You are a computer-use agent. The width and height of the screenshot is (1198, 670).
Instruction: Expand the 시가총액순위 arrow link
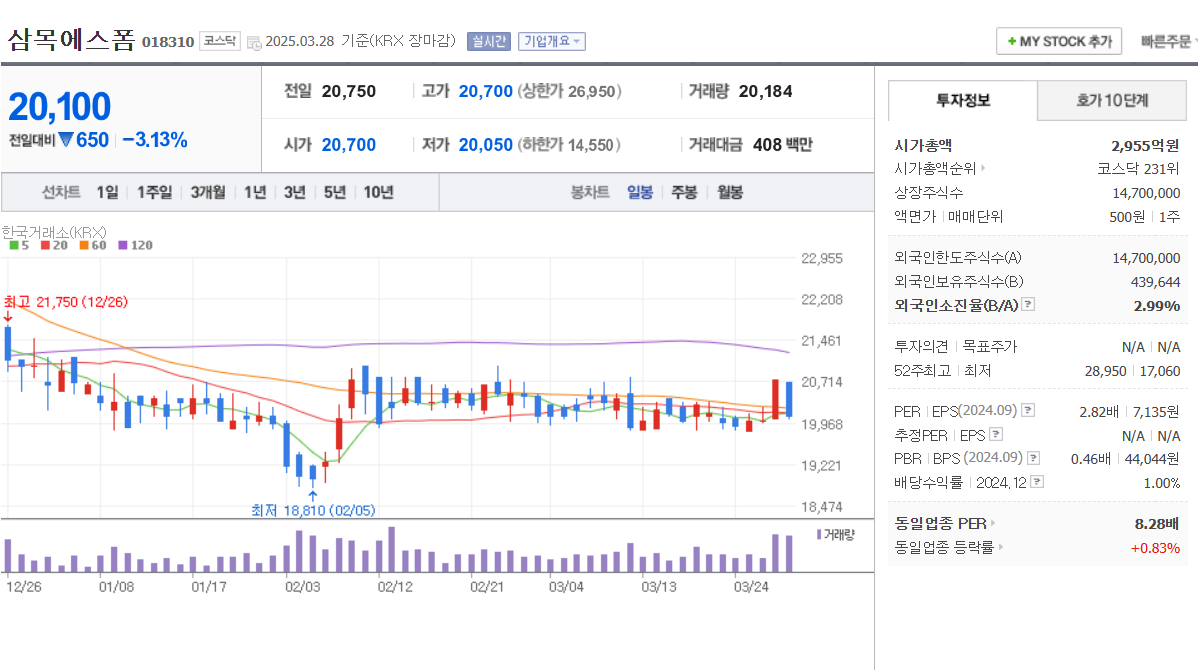pos(983,168)
